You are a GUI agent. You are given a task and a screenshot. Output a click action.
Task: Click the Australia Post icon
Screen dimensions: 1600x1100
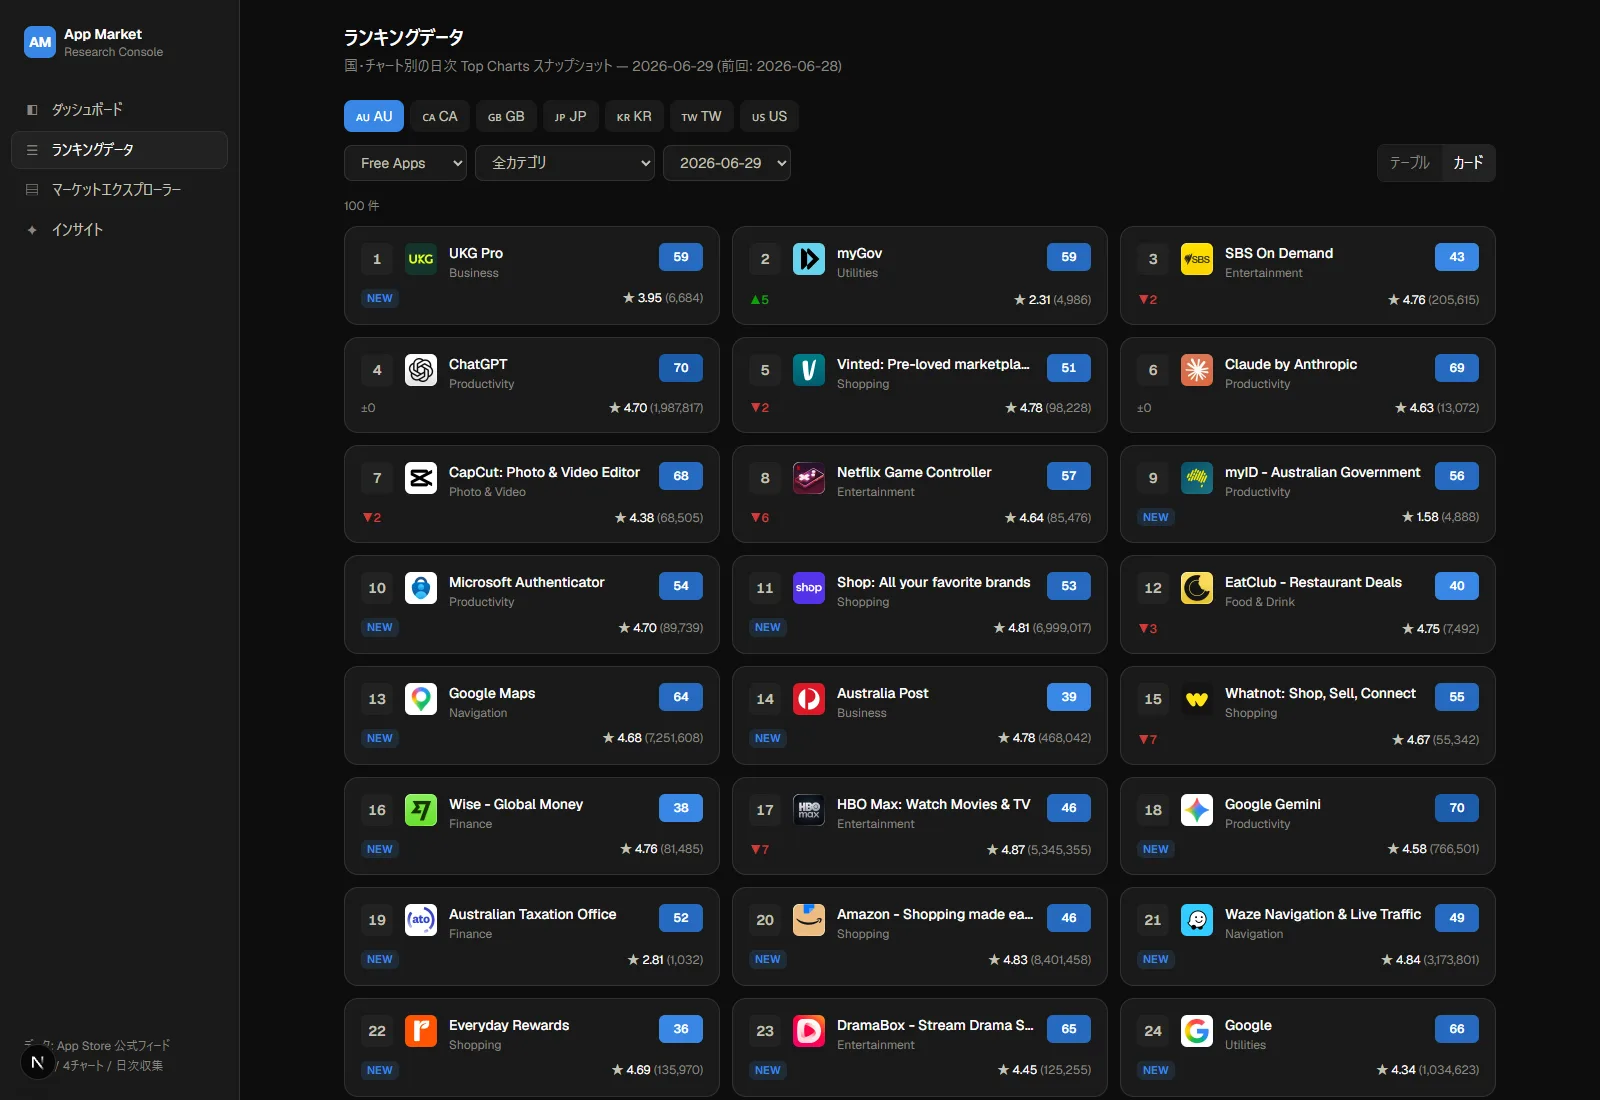[x=809, y=699]
